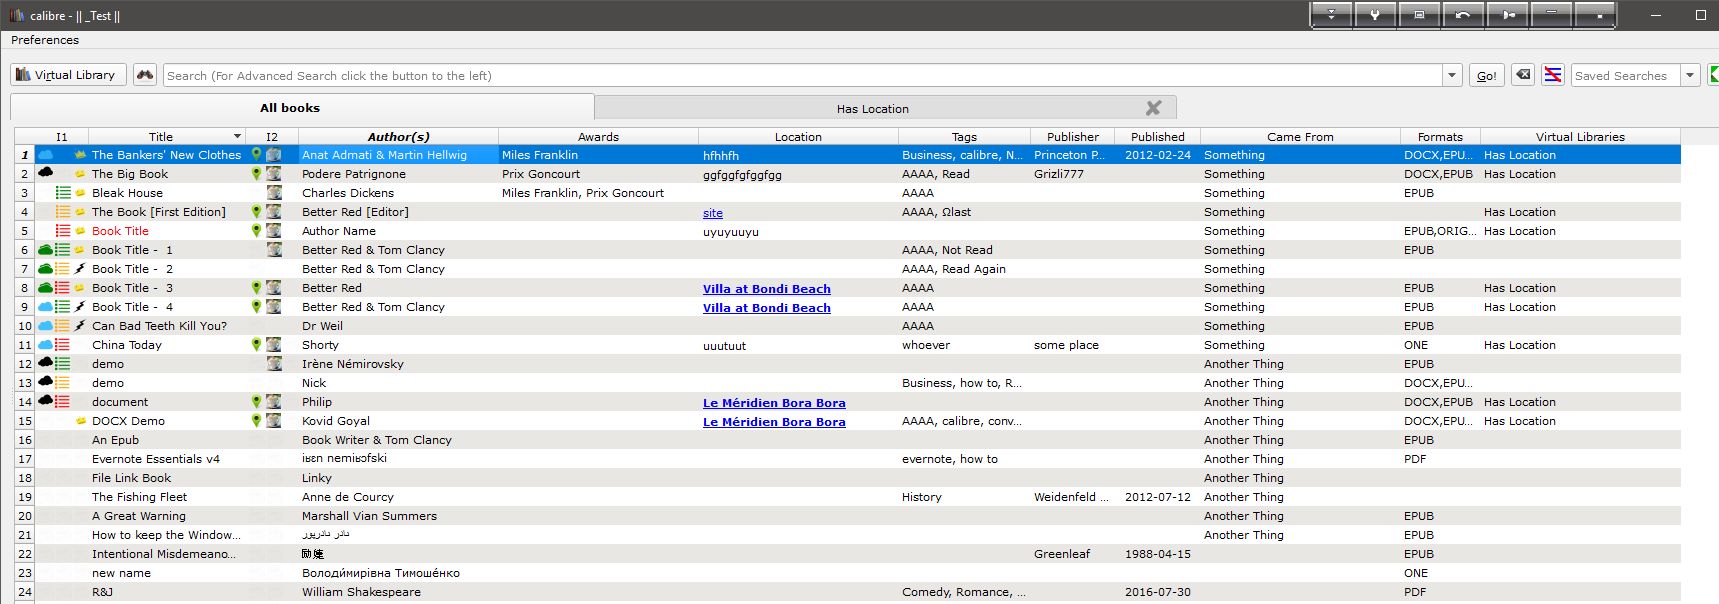Open the Le Méridien Bora Bora link for document
Viewport: 1719px width, 604px height.
(x=773, y=403)
